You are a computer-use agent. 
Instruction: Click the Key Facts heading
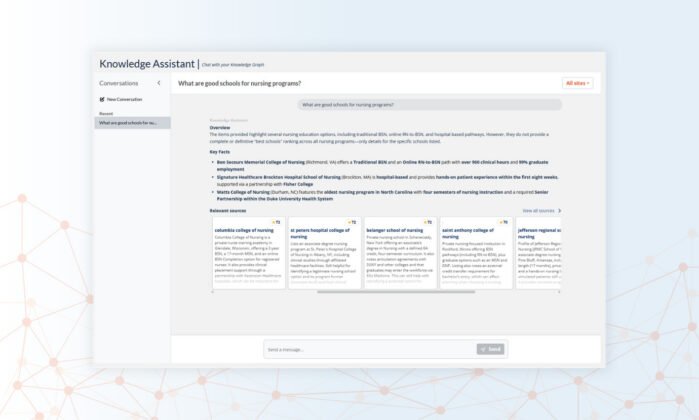[x=220, y=152]
